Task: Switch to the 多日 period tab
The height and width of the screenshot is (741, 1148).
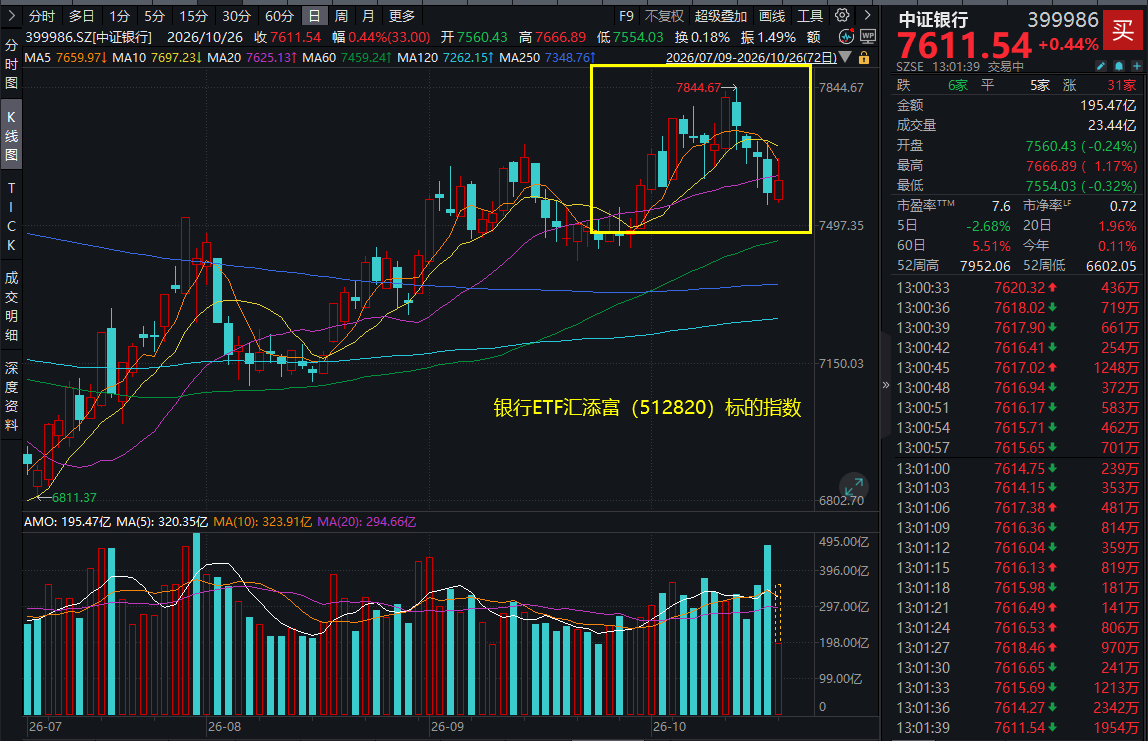Action: 81,16
